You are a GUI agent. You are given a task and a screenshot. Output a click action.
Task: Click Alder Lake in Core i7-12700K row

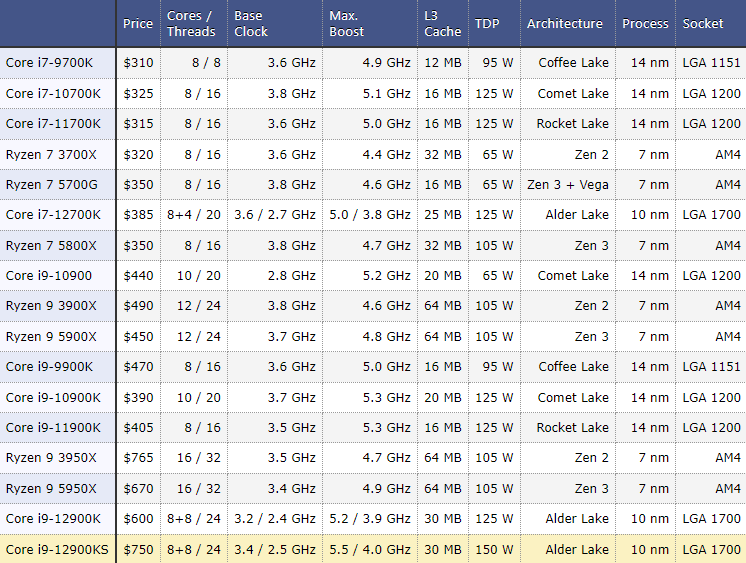tap(577, 215)
